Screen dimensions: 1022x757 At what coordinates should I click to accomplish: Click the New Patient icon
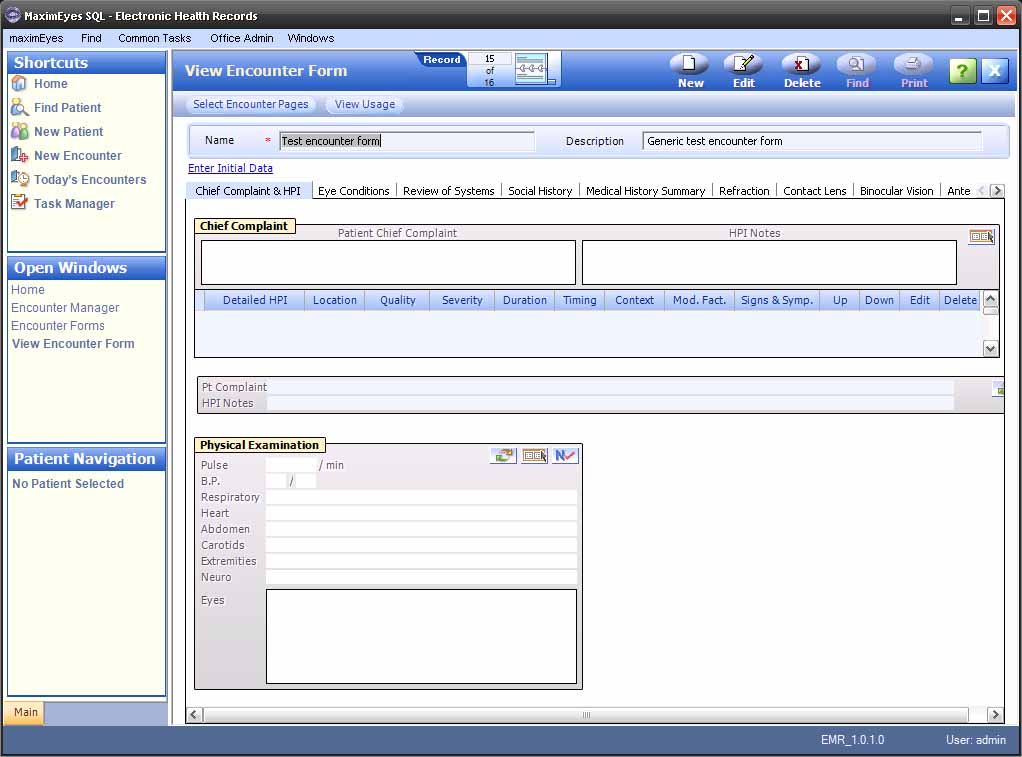pos(20,131)
